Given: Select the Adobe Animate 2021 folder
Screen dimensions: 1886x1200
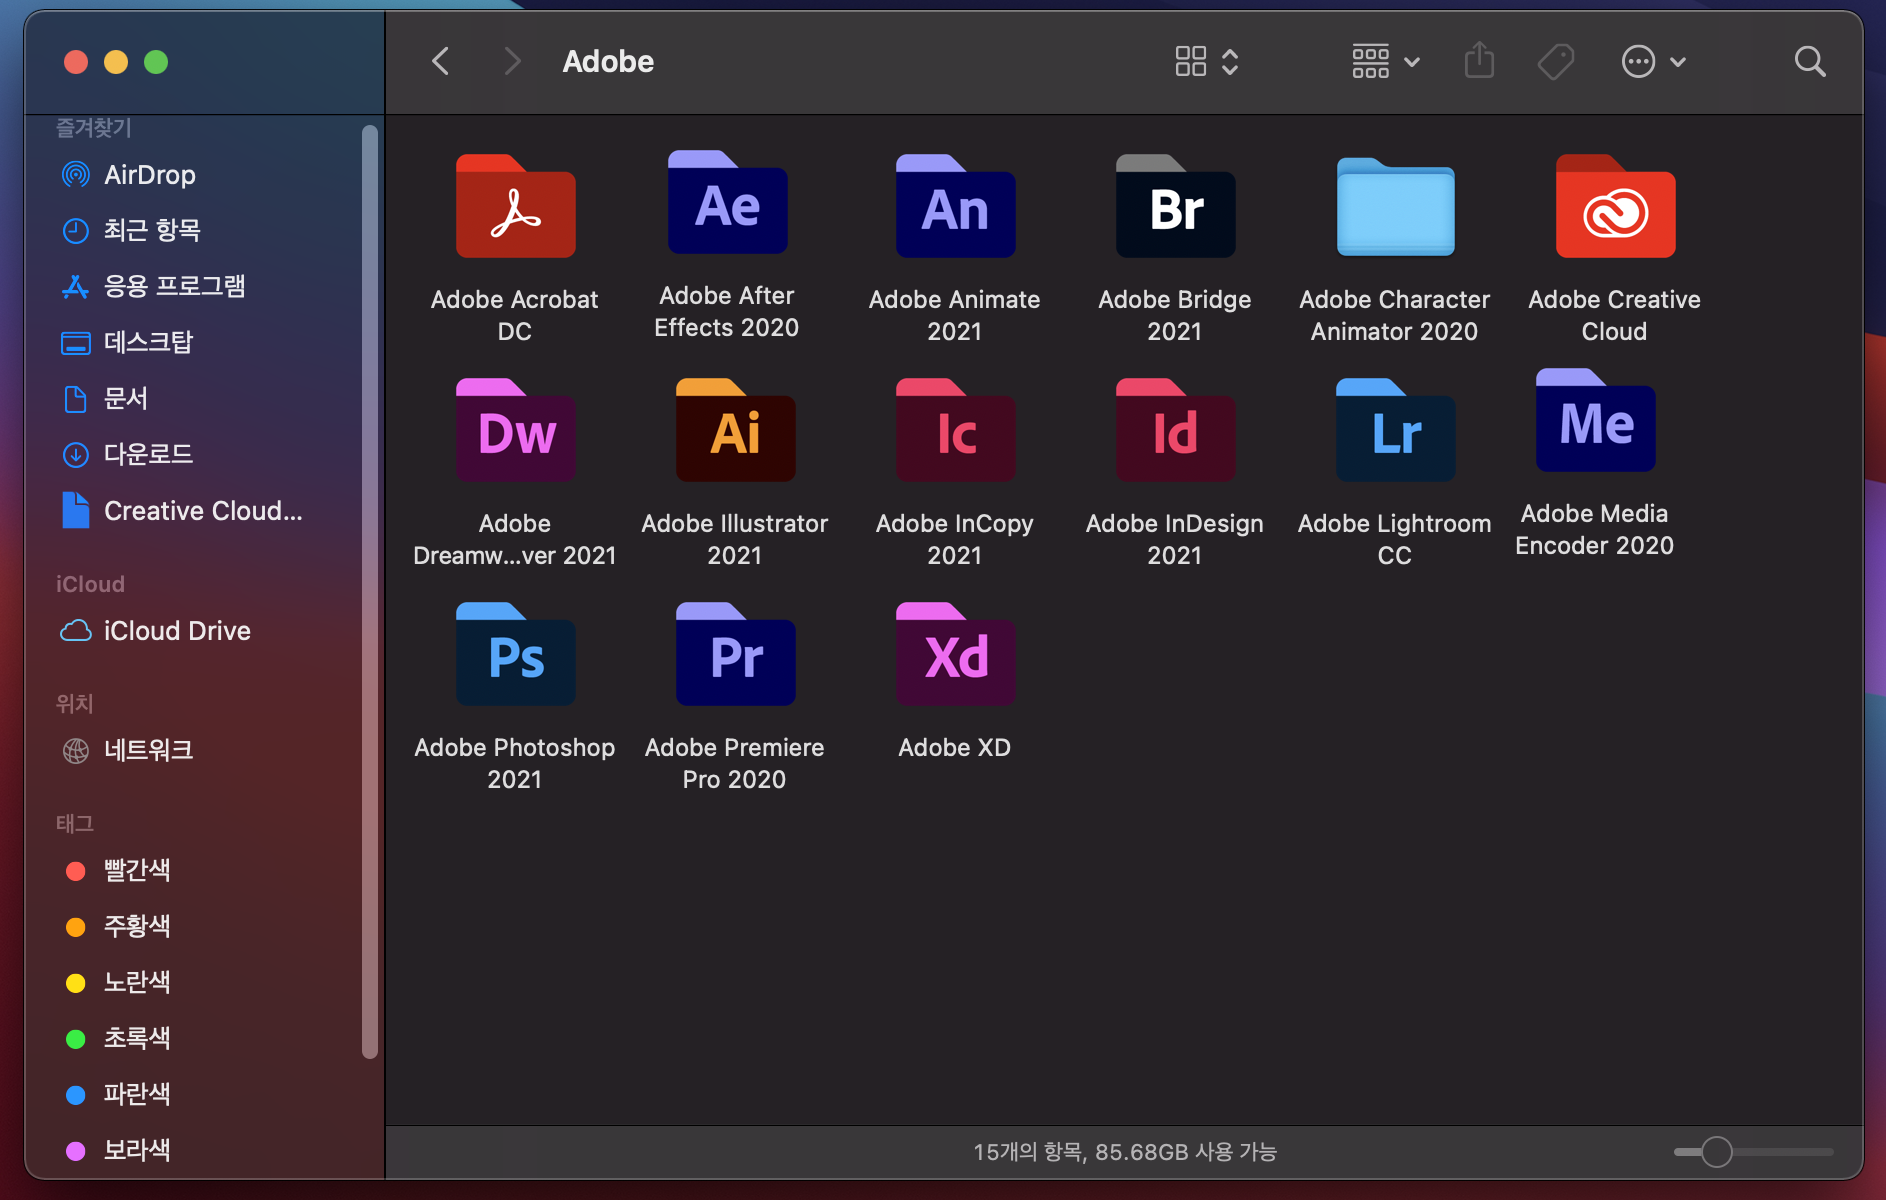Looking at the screenshot, I should pyautogui.click(x=955, y=207).
